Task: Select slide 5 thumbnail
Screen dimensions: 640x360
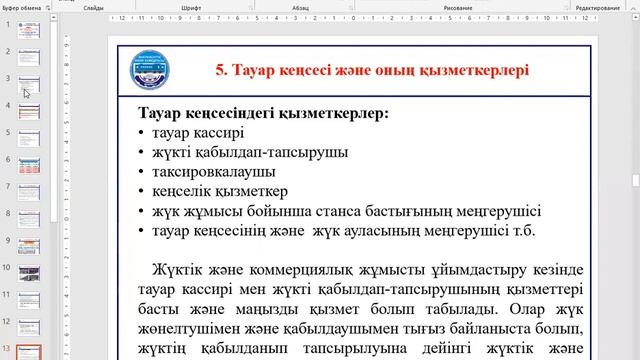Action: (x=29, y=138)
